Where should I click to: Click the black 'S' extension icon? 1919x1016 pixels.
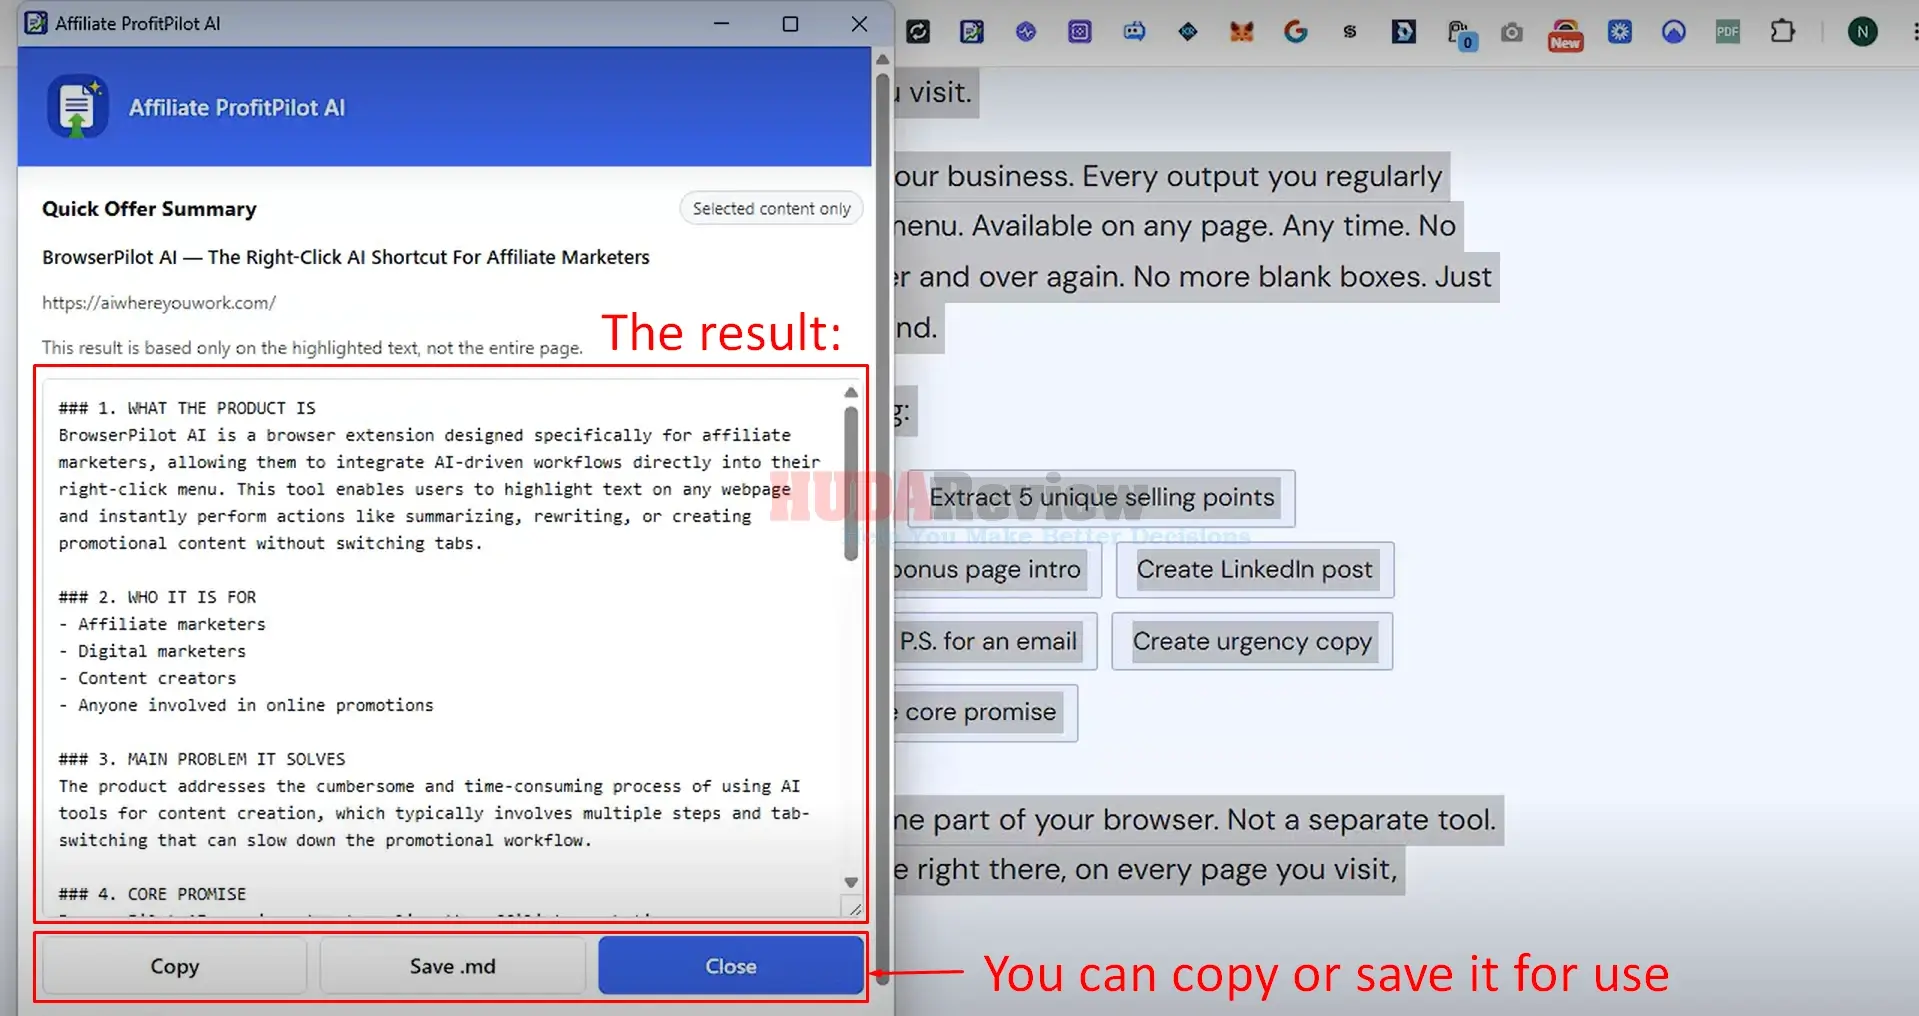1350,32
